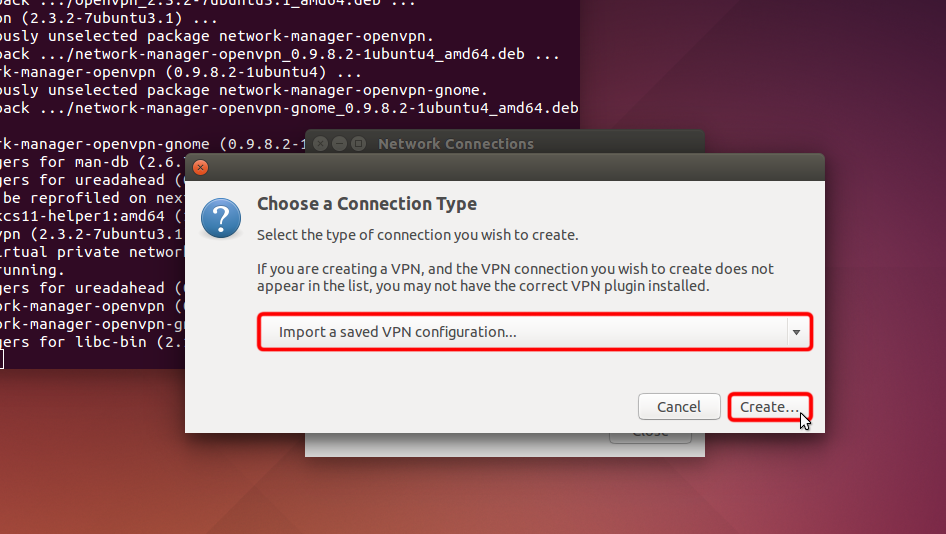The image size is (946, 534).
Task: Click the network-manager-openvpn-gnome .deb terminal line
Action: (300, 108)
